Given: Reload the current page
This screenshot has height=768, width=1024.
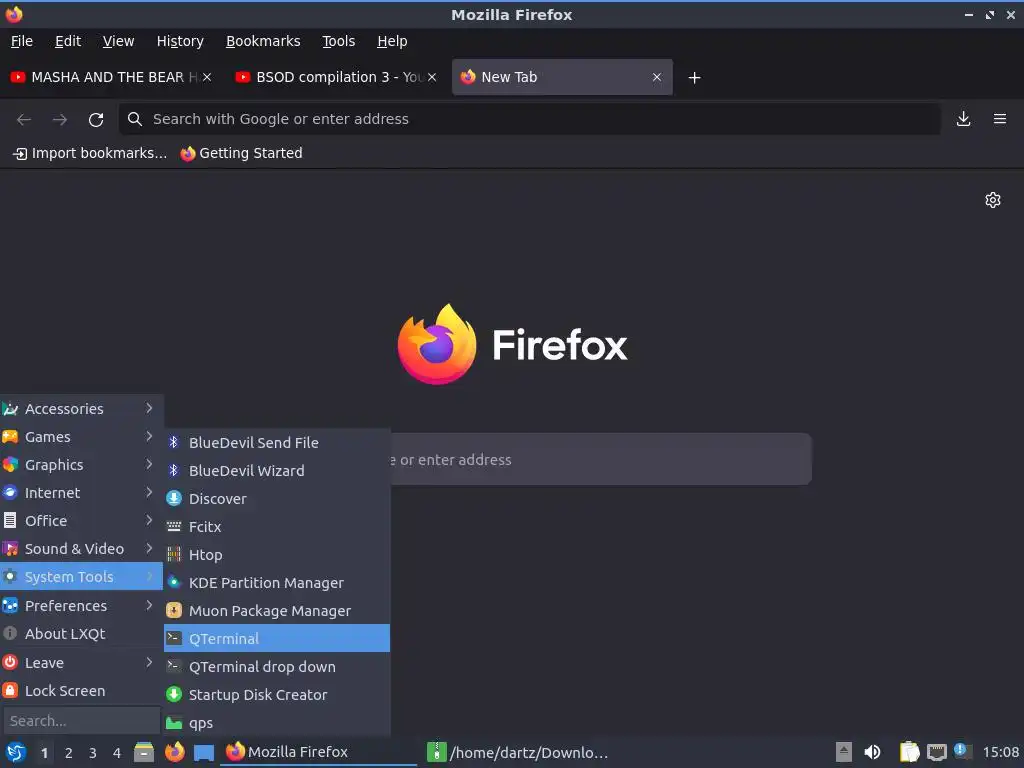Looking at the screenshot, I should point(96,120).
